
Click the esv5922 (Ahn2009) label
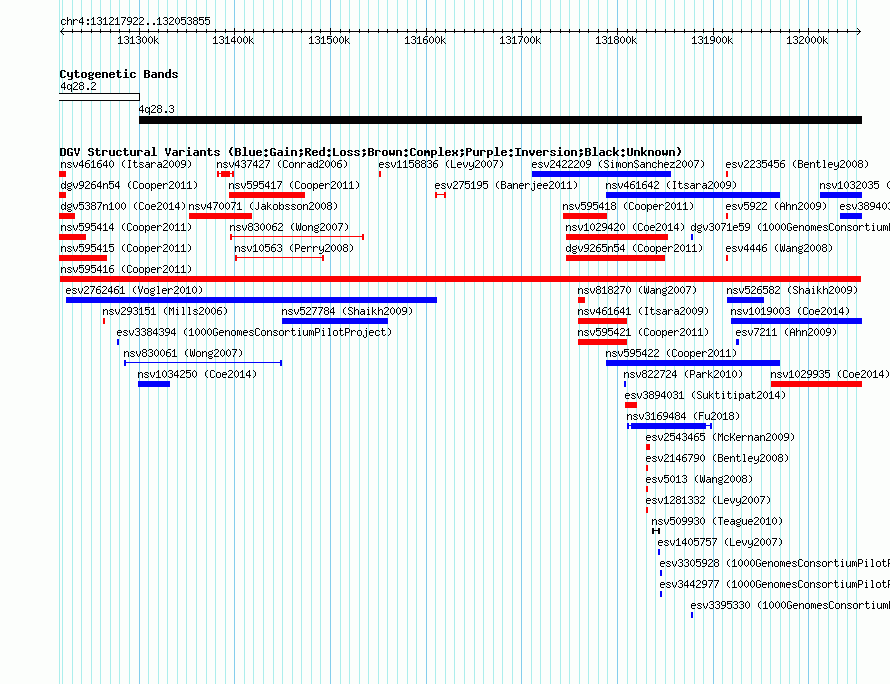pos(776,206)
